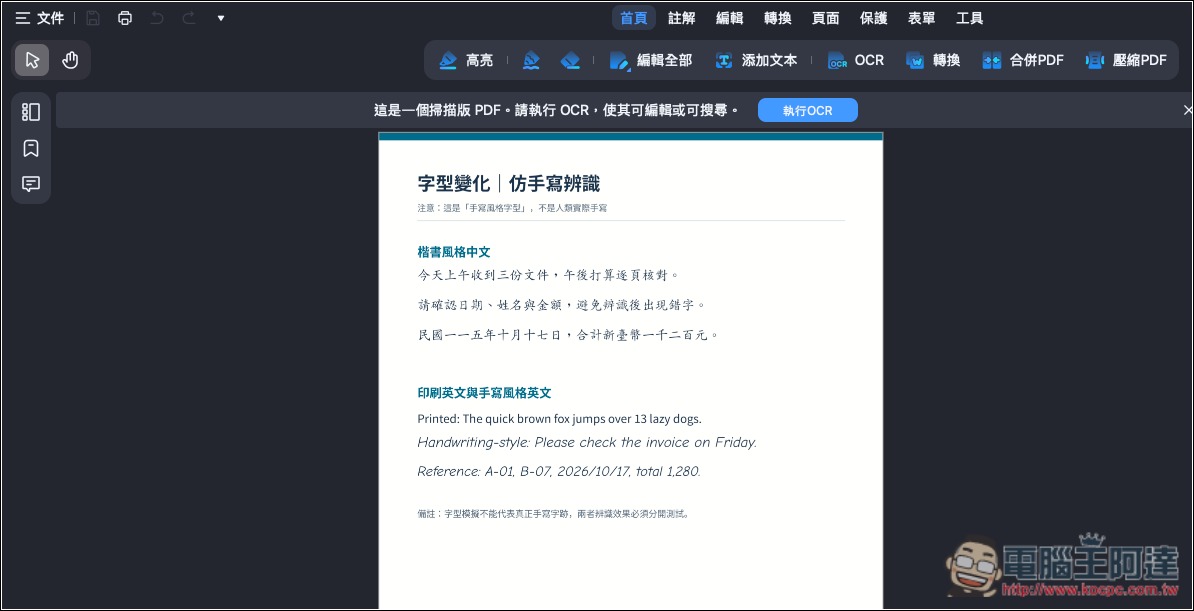Click the banner text 這是一個掃描版 PDF
This screenshot has width=1194, height=611.
[x=557, y=110]
